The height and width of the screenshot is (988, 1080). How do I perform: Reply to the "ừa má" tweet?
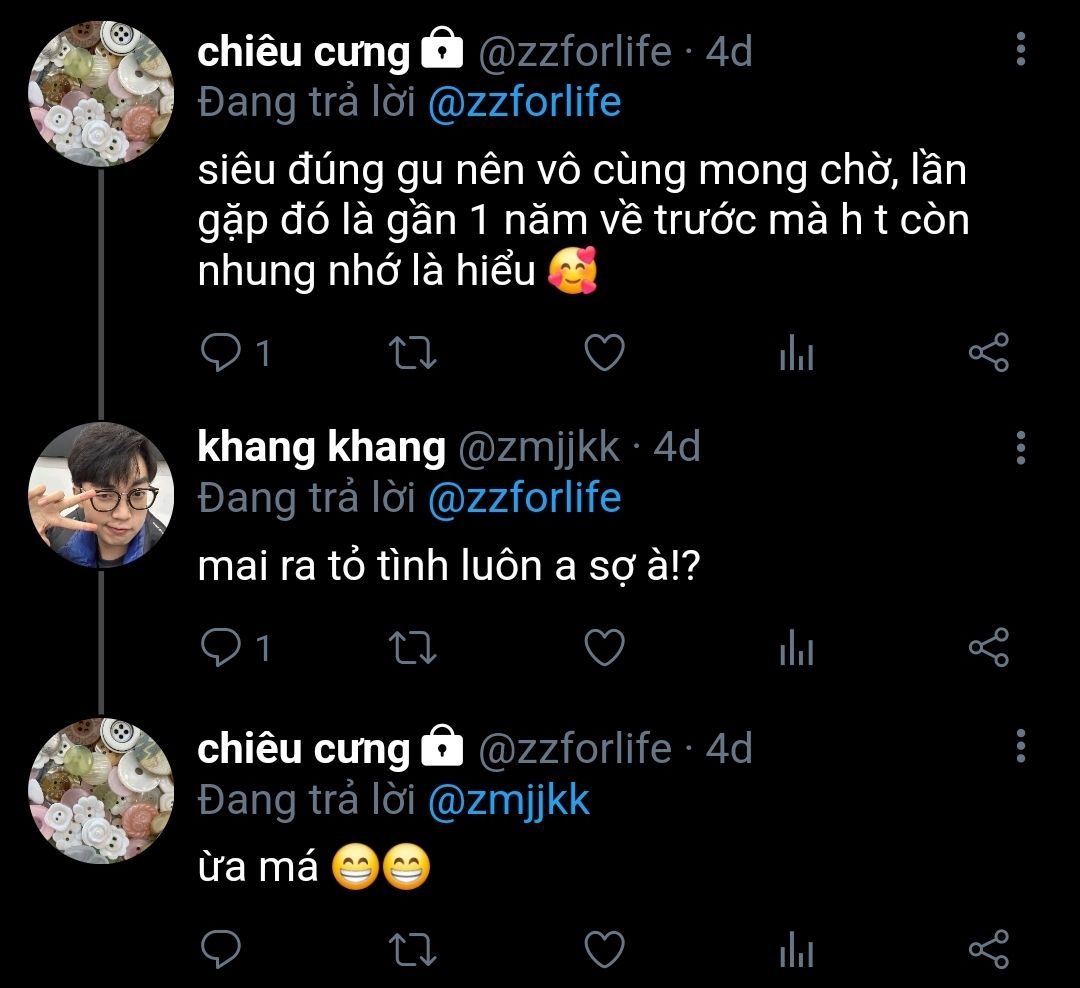coord(219,948)
